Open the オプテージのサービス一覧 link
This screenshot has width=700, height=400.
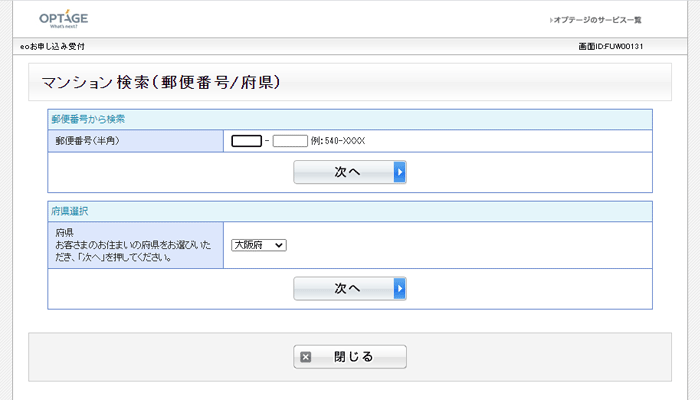tap(596, 20)
